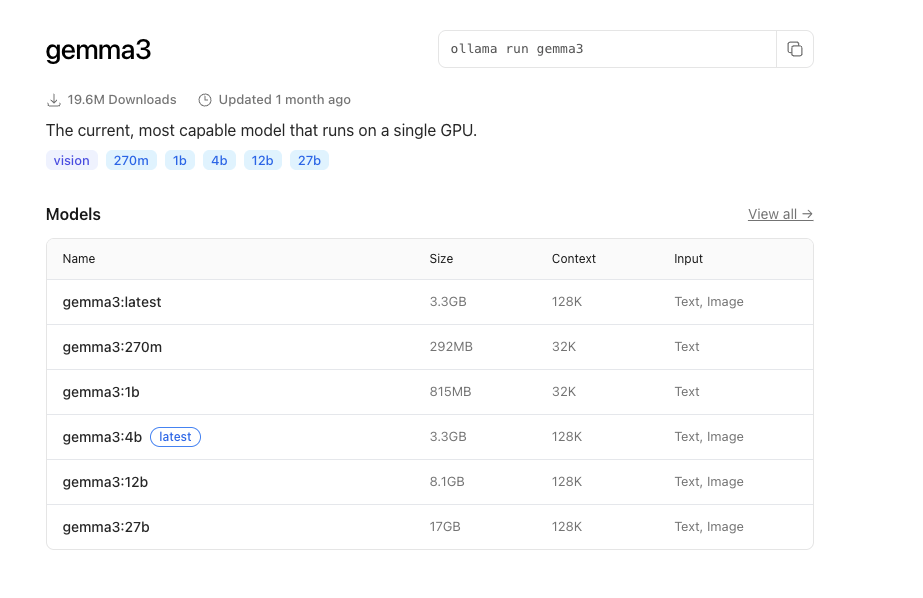Select the 1b size tag
The height and width of the screenshot is (598, 923).
pos(180,160)
